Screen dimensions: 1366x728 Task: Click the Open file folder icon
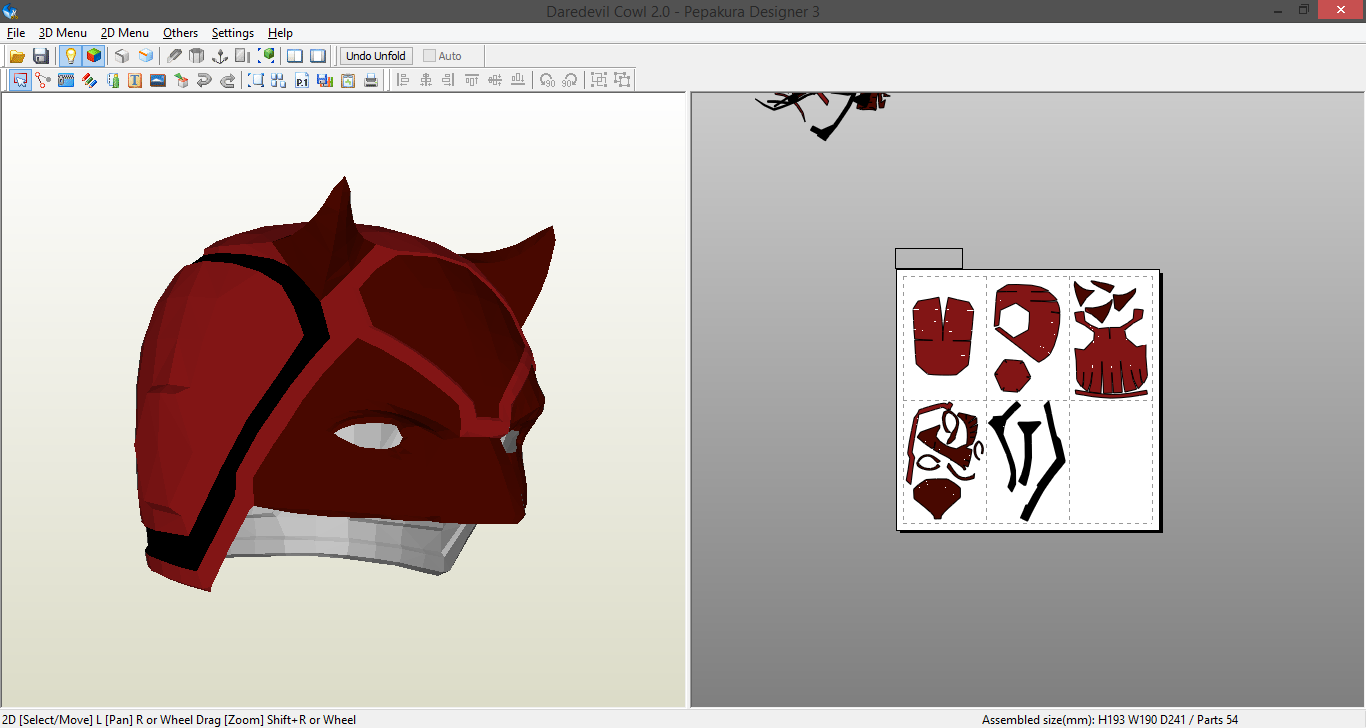click(x=17, y=56)
